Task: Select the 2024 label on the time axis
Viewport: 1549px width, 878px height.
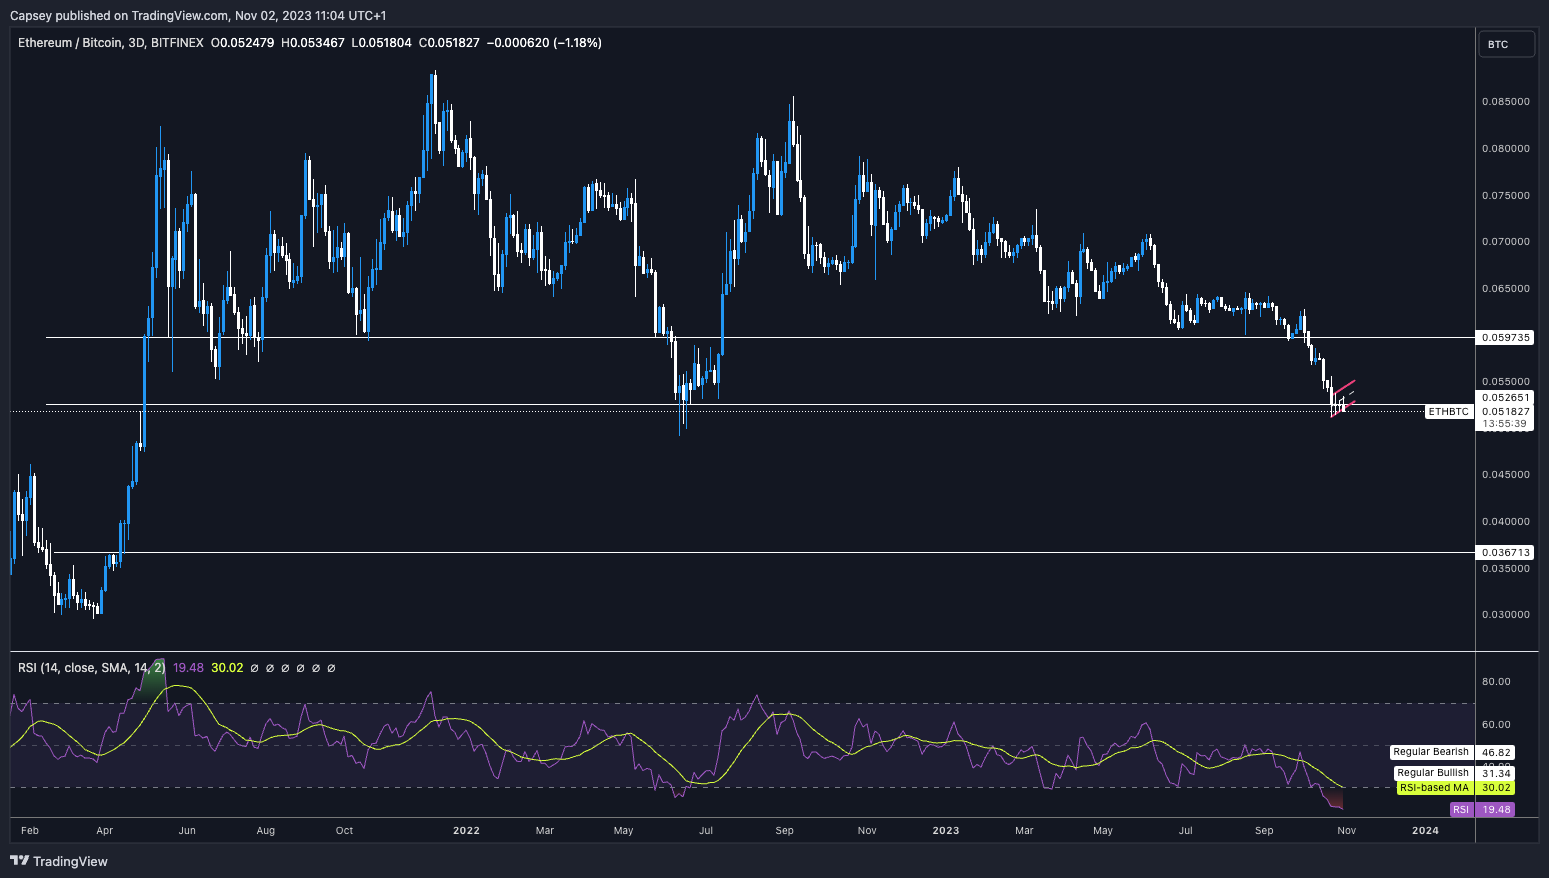Action: pyautogui.click(x=1425, y=830)
